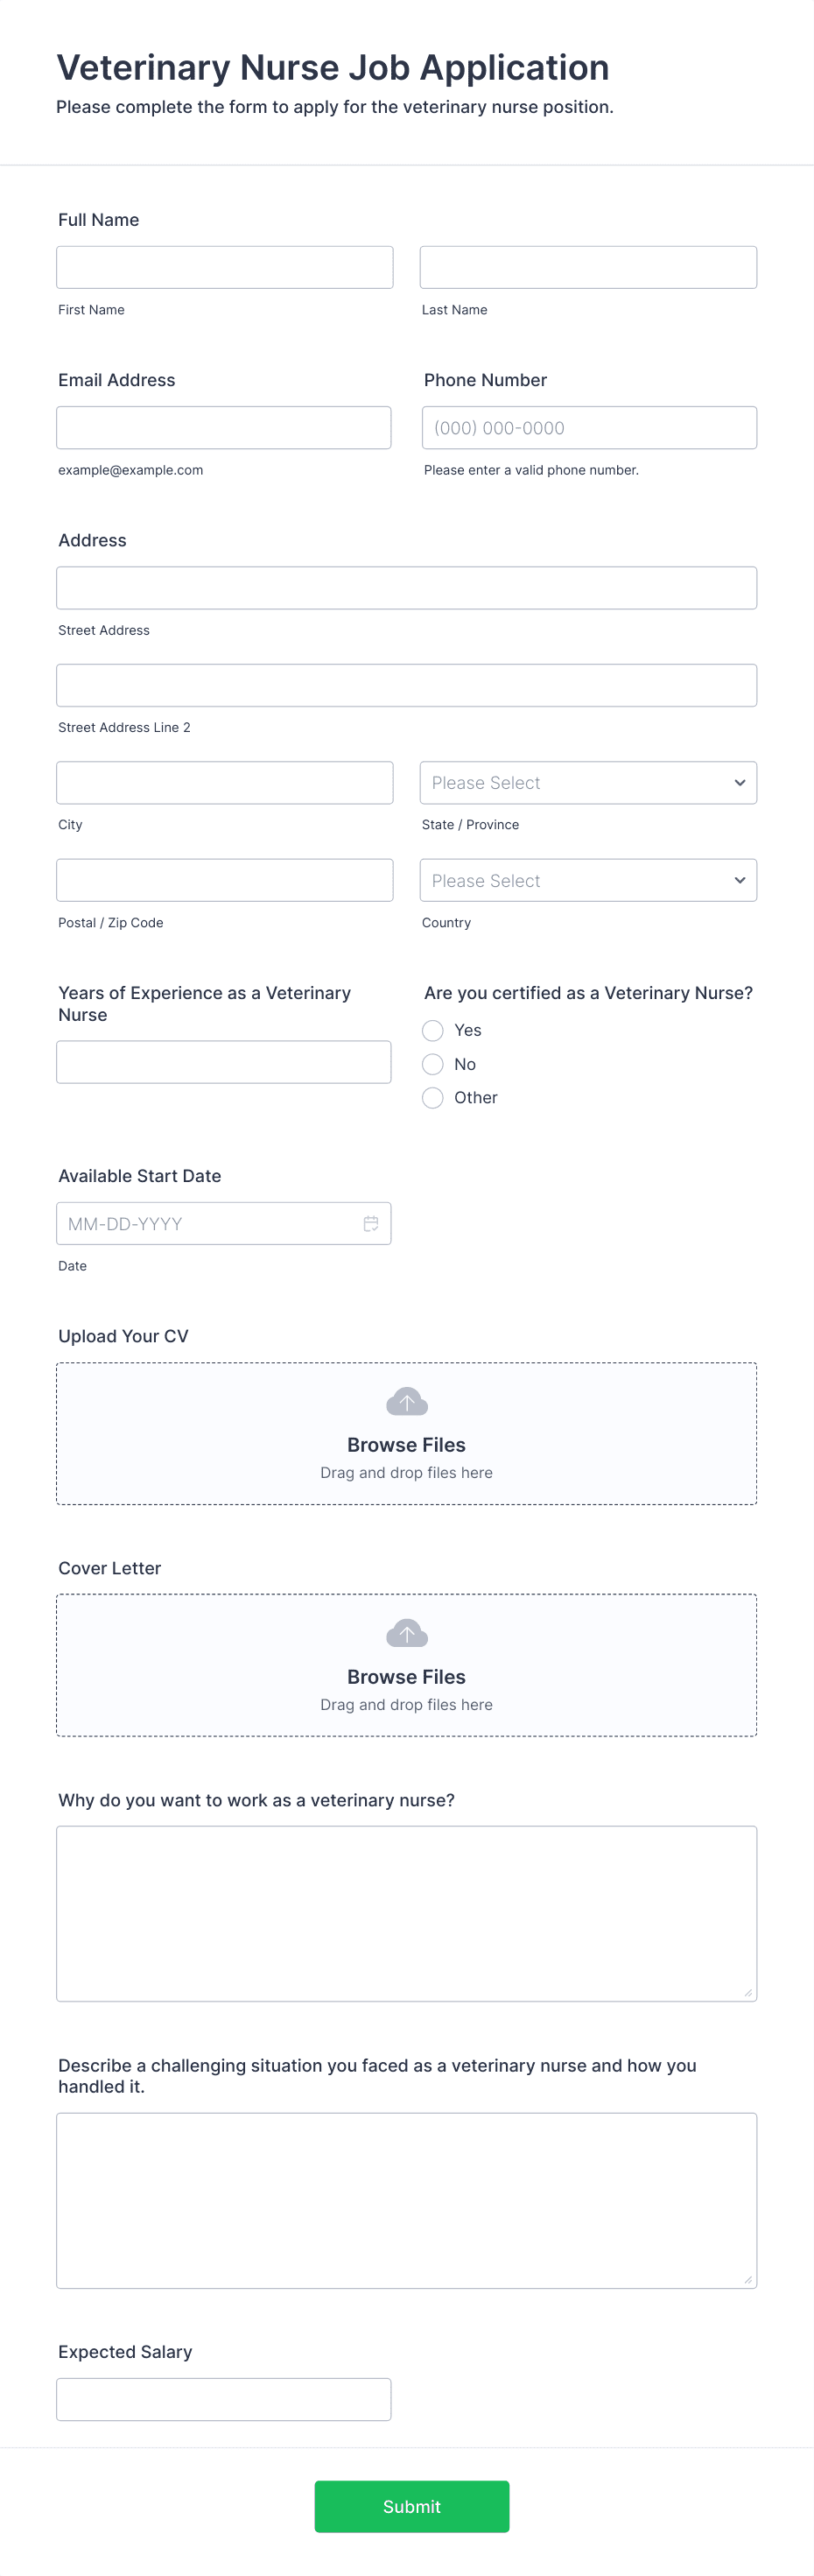Open the Country dropdown
This screenshot has height=2576, width=814.
point(588,881)
